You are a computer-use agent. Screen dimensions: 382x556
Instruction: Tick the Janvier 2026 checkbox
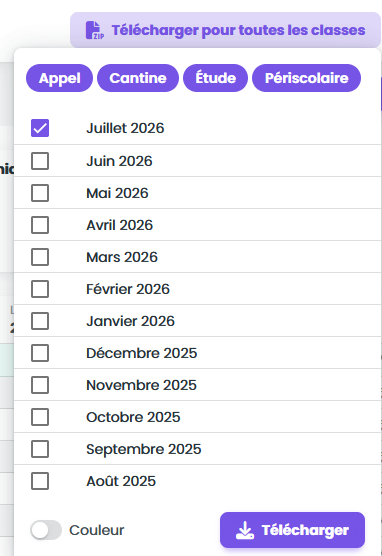point(40,321)
